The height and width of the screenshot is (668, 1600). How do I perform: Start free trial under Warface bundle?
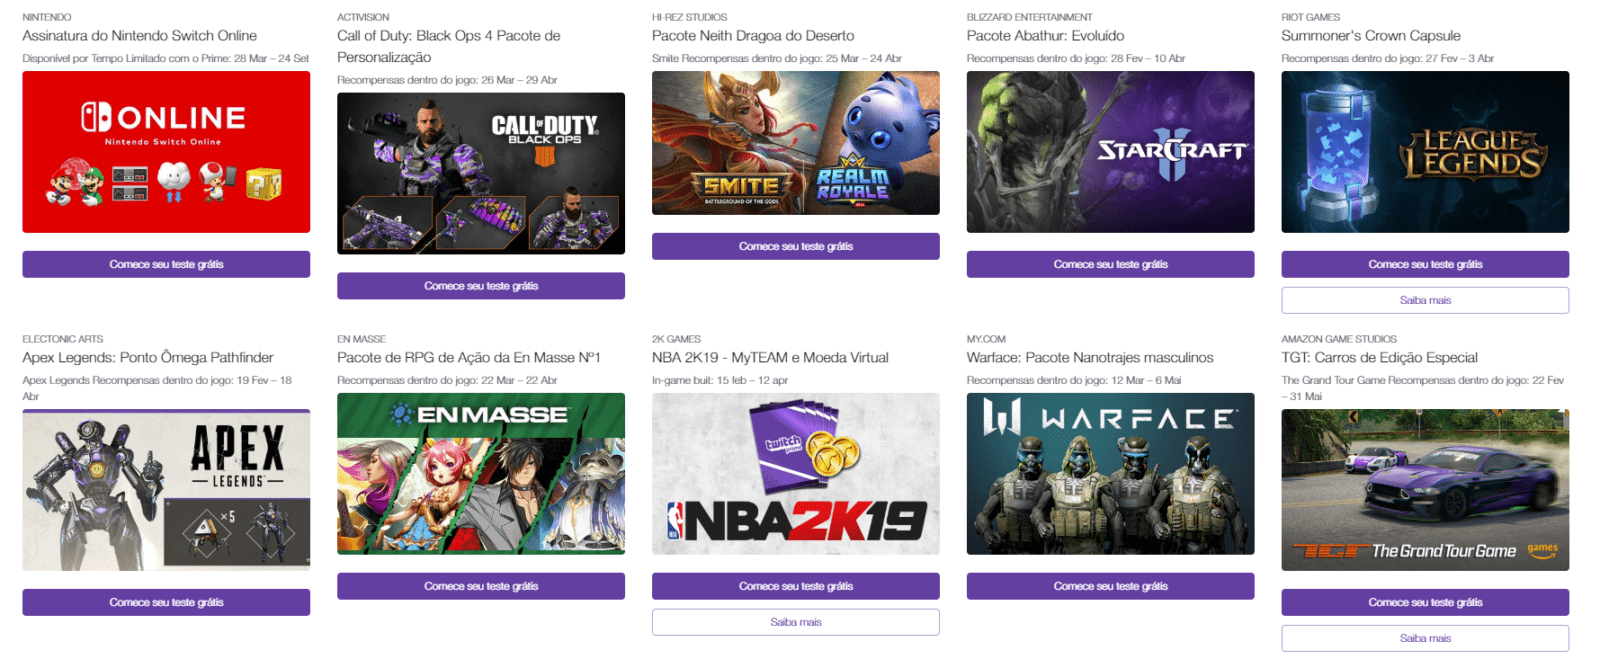[1110, 586]
